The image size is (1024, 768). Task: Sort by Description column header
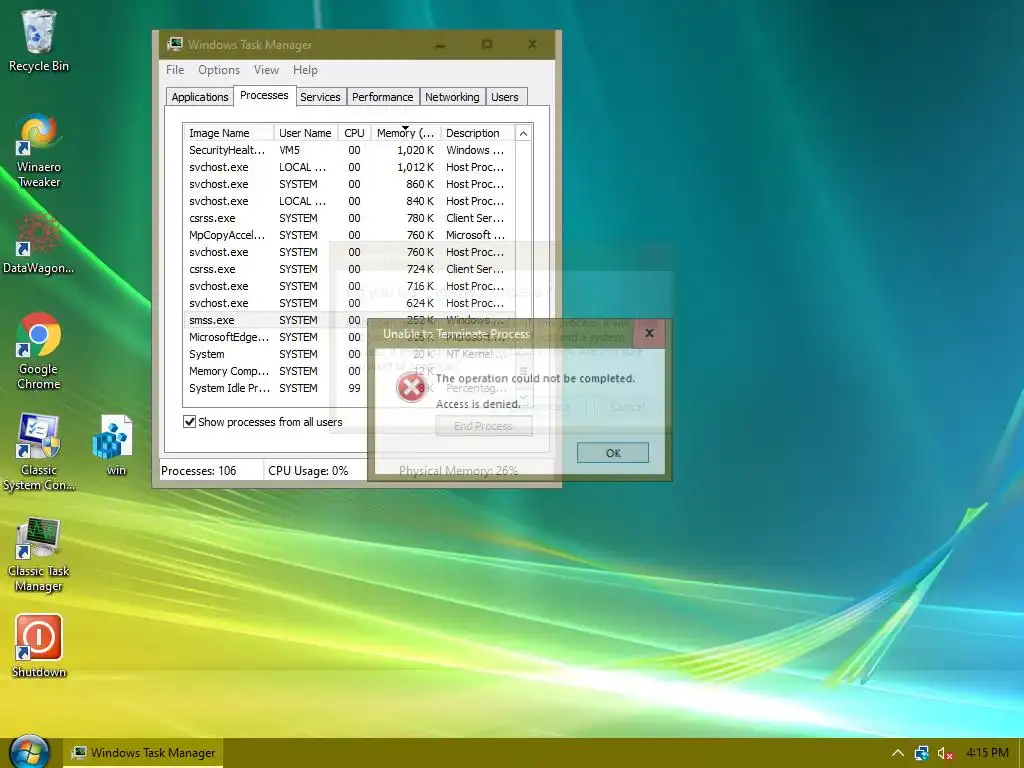point(477,133)
